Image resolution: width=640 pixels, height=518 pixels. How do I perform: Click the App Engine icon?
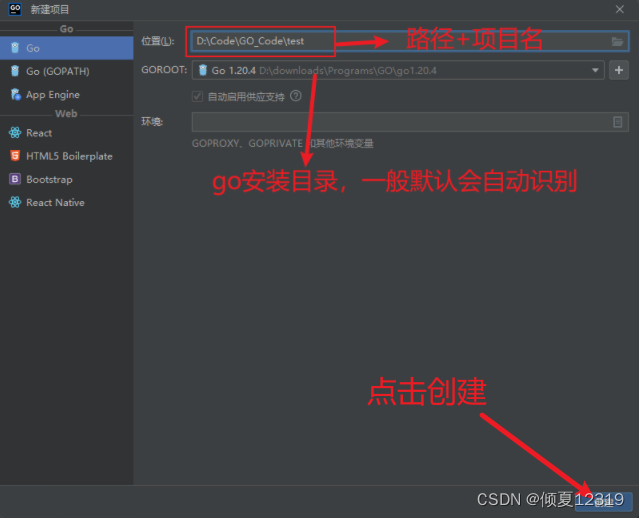tap(16, 94)
